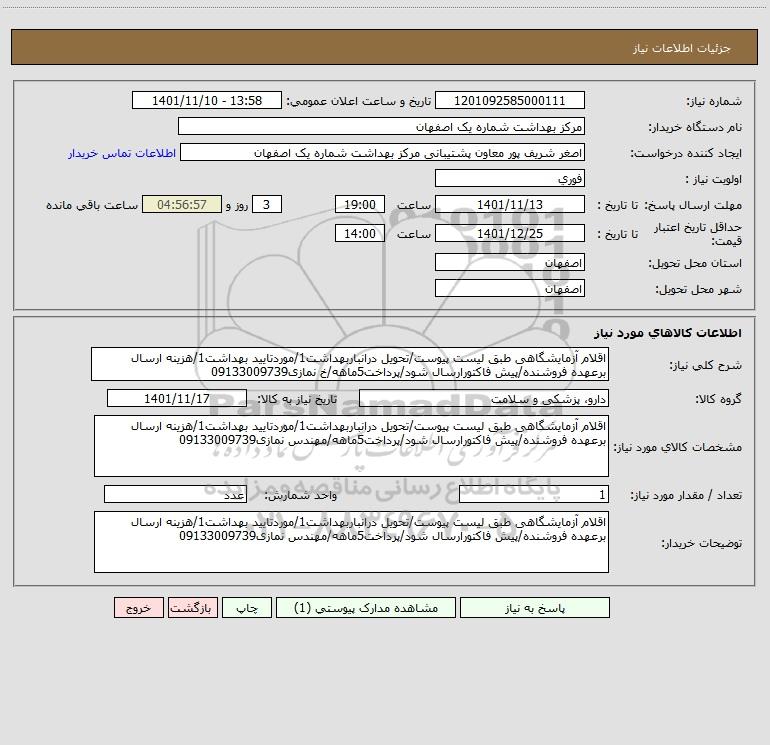Click the announcement date field 1401/11/10 - 13:58

(207, 100)
